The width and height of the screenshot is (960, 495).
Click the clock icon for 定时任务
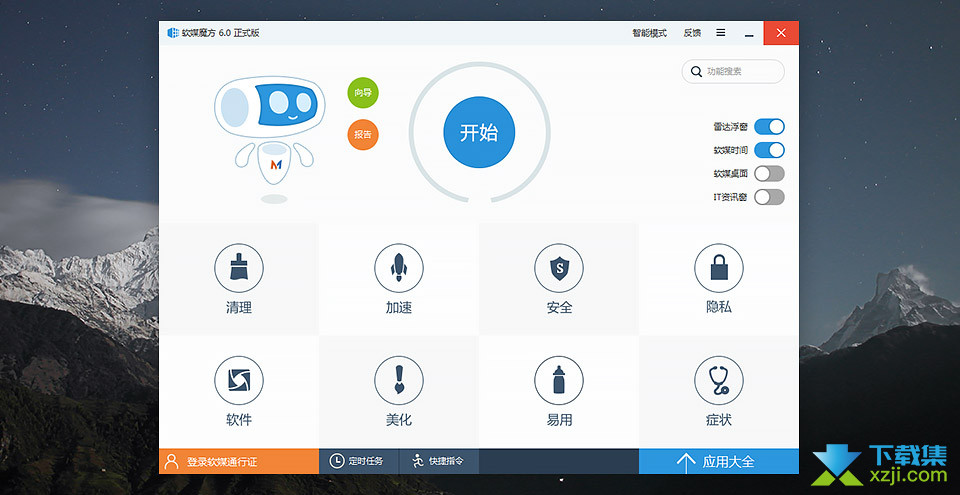[337, 461]
